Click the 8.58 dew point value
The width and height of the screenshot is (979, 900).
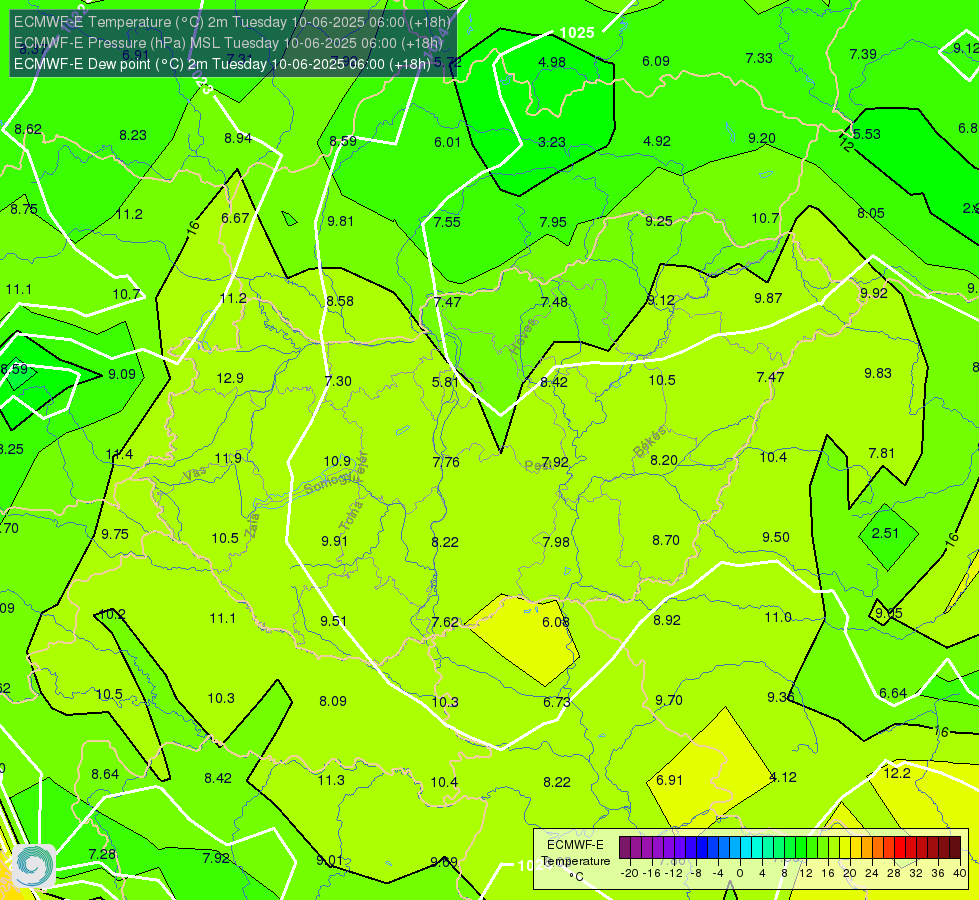(340, 301)
